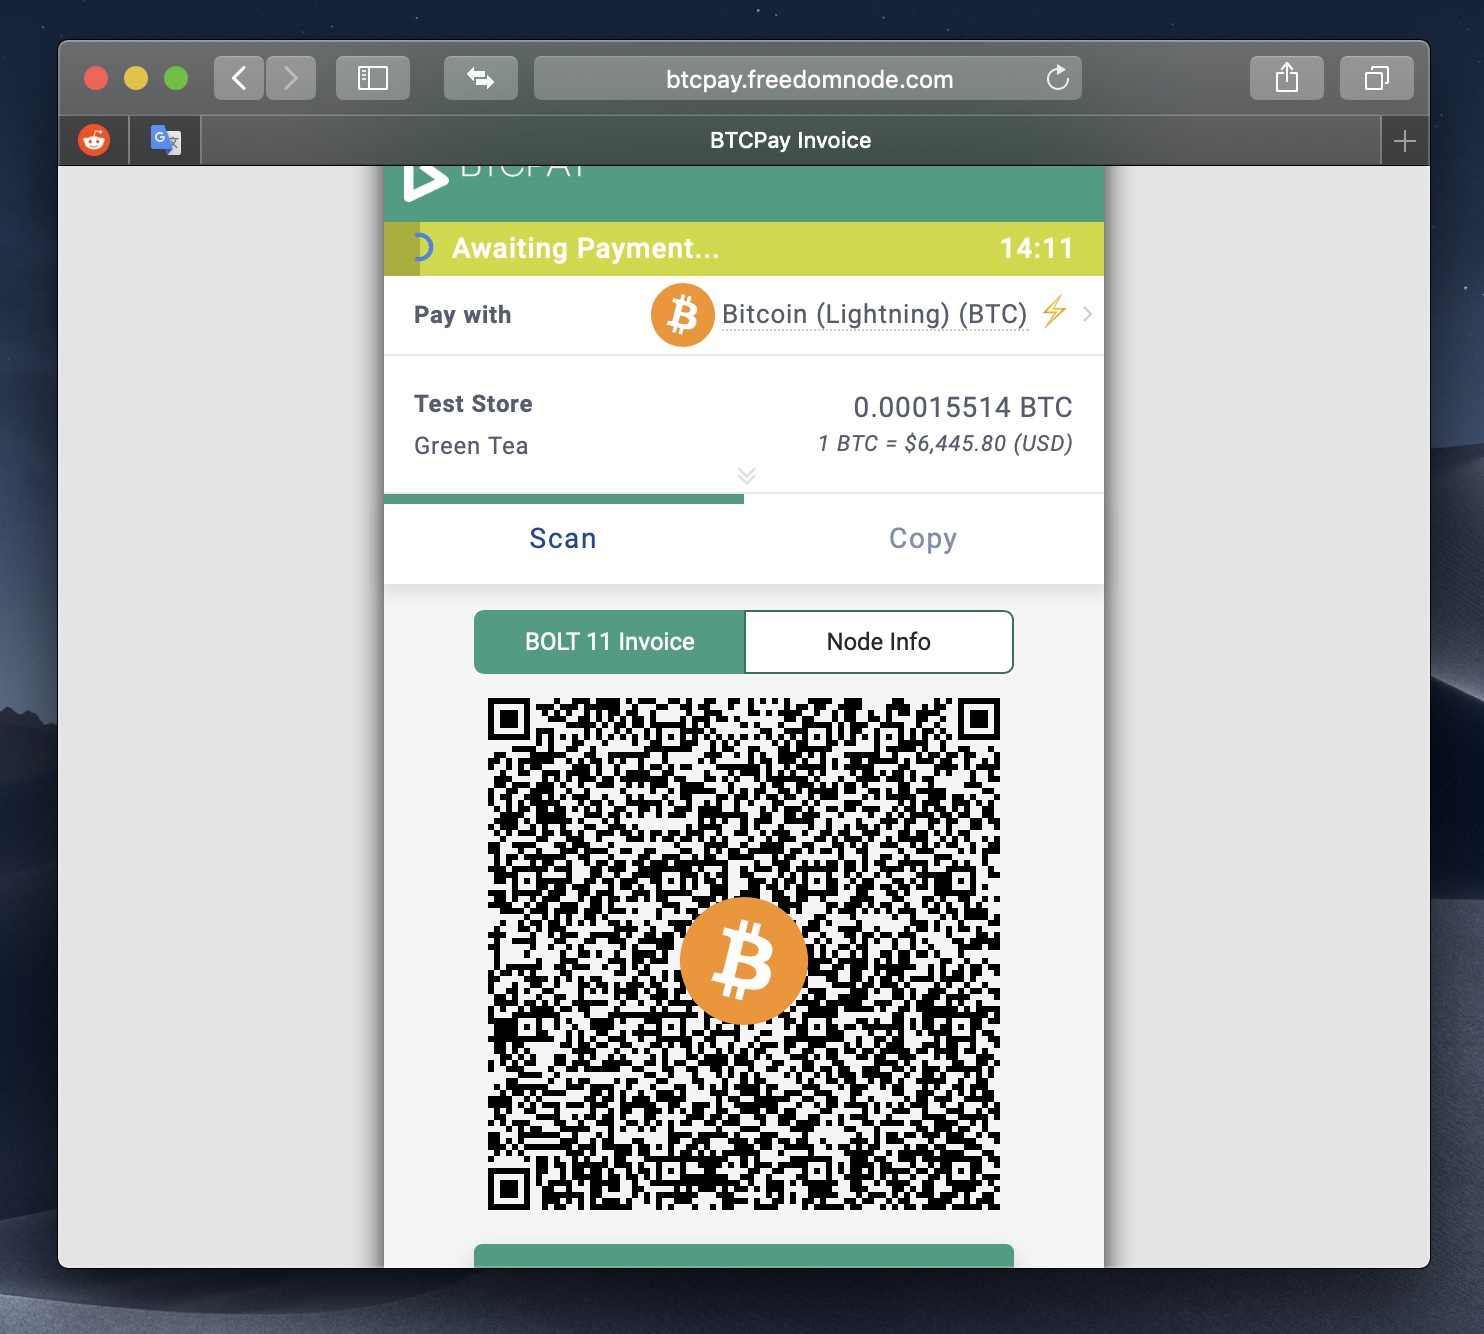Image resolution: width=1484 pixels, height=1334 pixels.
Task: Select the BTCPay Invoice tab
Action: [x=790, y=140]
